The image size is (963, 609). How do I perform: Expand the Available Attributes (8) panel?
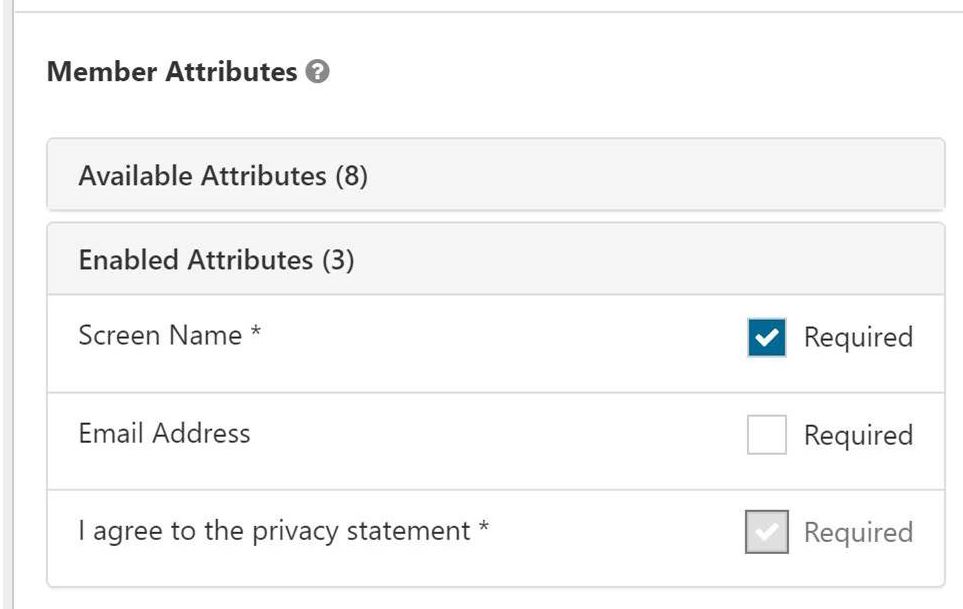pyautogui.click(x=222, y=177)
